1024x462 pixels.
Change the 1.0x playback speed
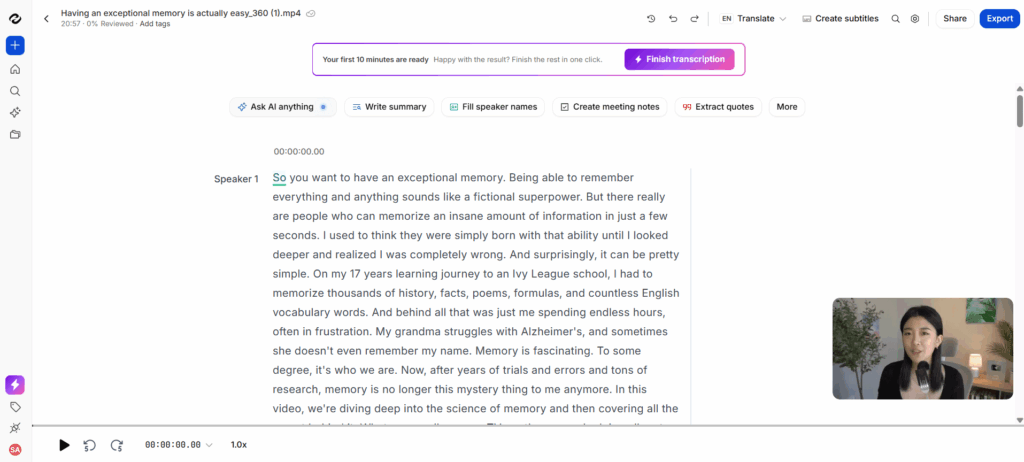(x=239, y=445)
